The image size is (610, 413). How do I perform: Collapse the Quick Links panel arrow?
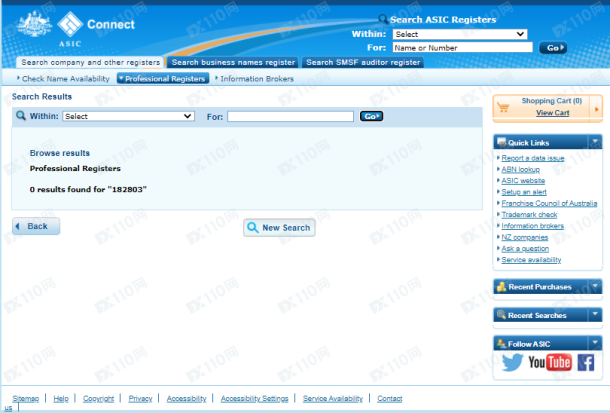(594, 142)
